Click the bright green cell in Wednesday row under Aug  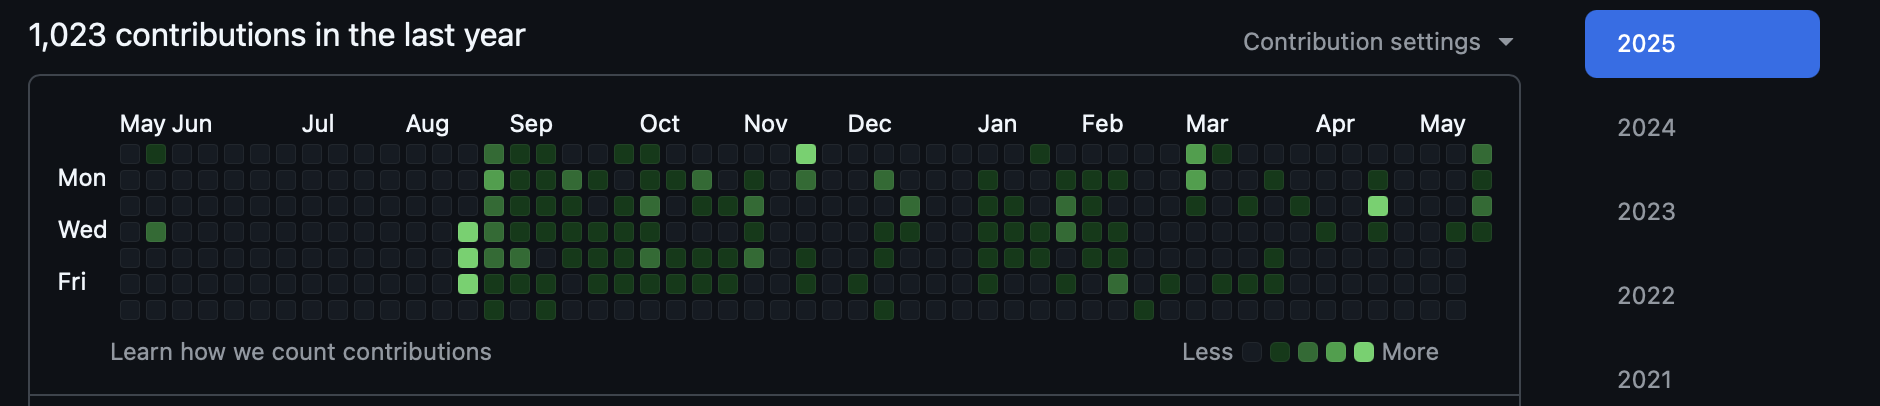468,232
